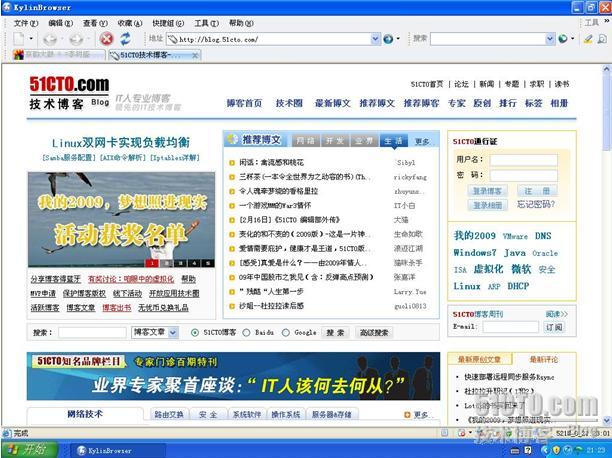The width and height of the screenshot is (612, 458).
Task: Click the 登录相册 button
Action: (487, 205)
